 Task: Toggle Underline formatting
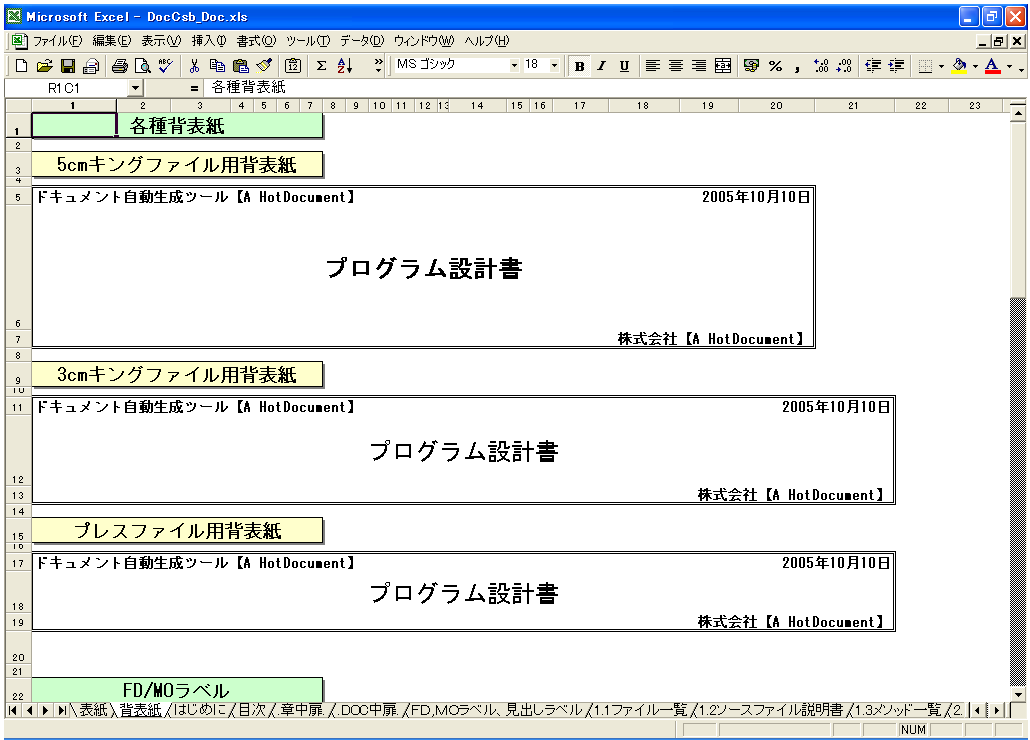coord(624,66)
